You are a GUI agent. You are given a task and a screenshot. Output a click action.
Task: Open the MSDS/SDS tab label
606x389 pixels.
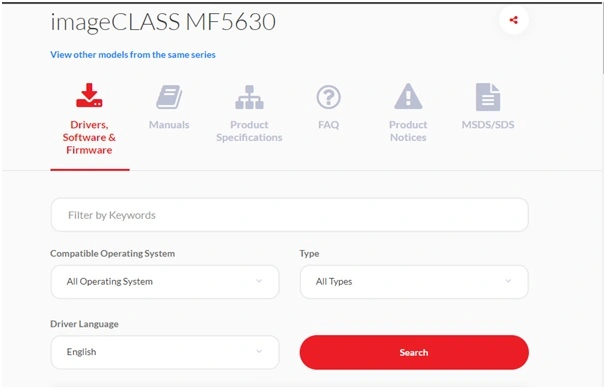pyautogui.click(x=488, y=125)
